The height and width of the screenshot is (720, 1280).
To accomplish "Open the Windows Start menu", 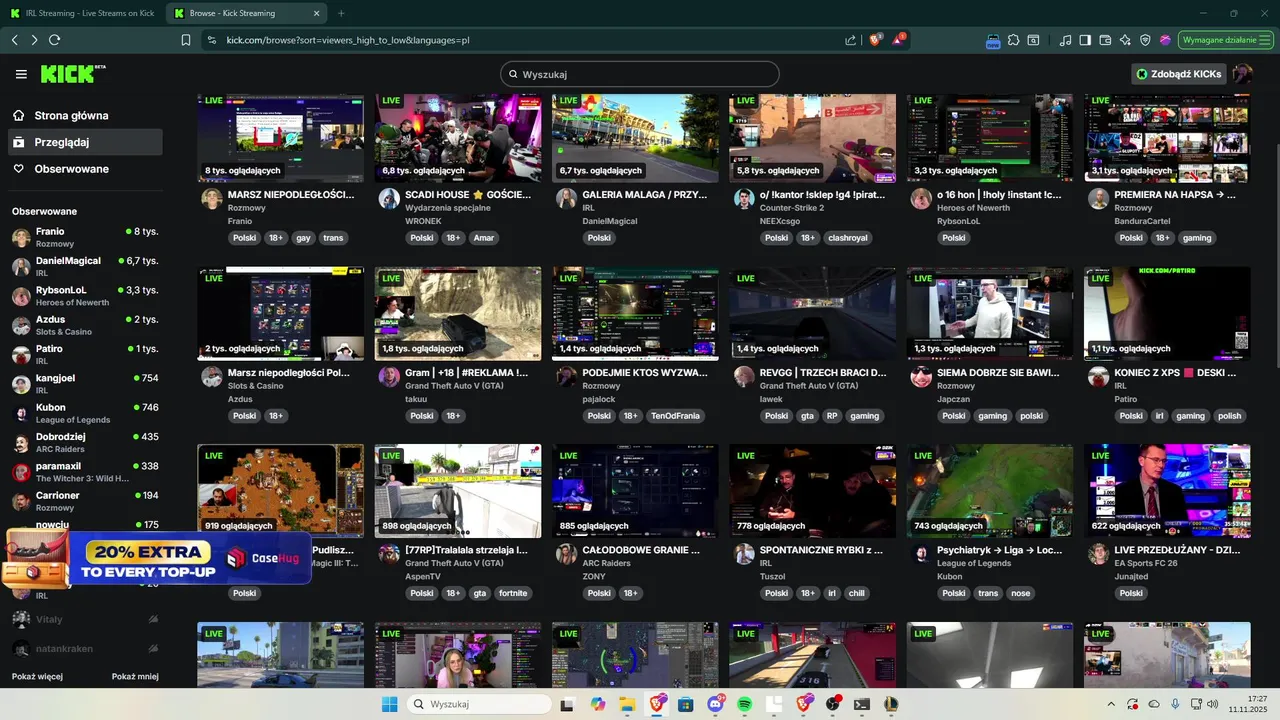I will click(x=389, y=704).
